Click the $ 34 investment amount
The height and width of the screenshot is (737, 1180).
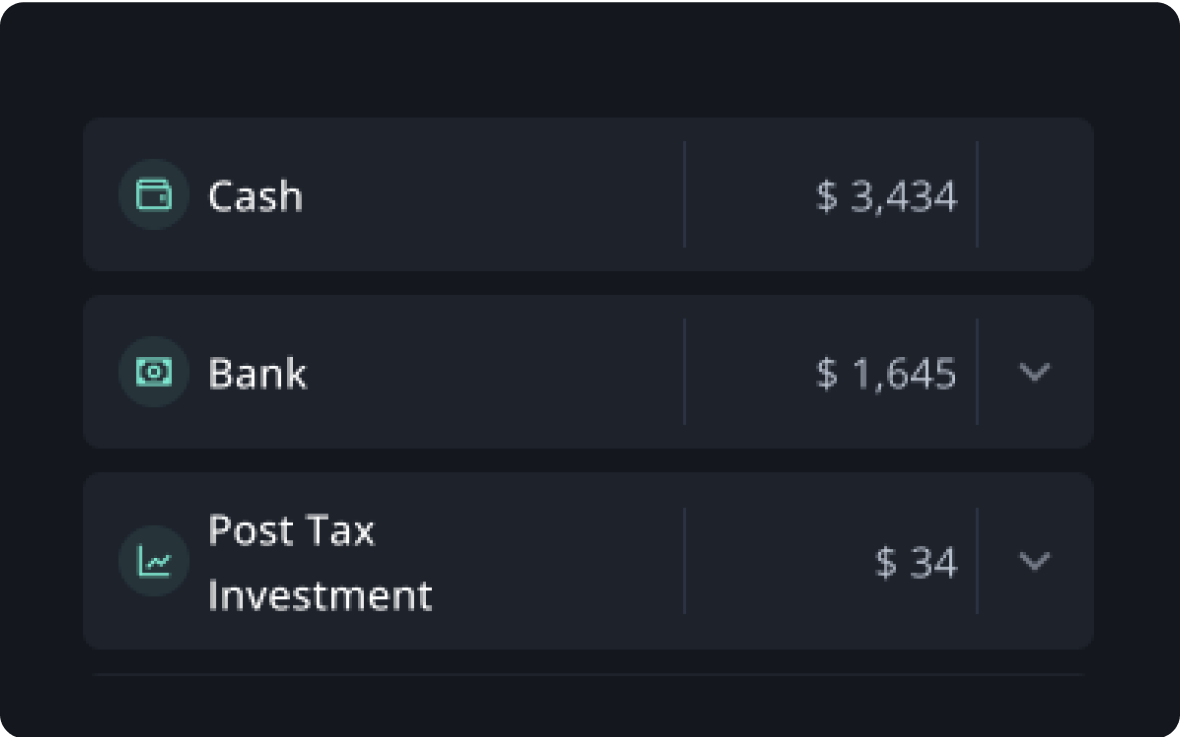click(x=916, y=562)
